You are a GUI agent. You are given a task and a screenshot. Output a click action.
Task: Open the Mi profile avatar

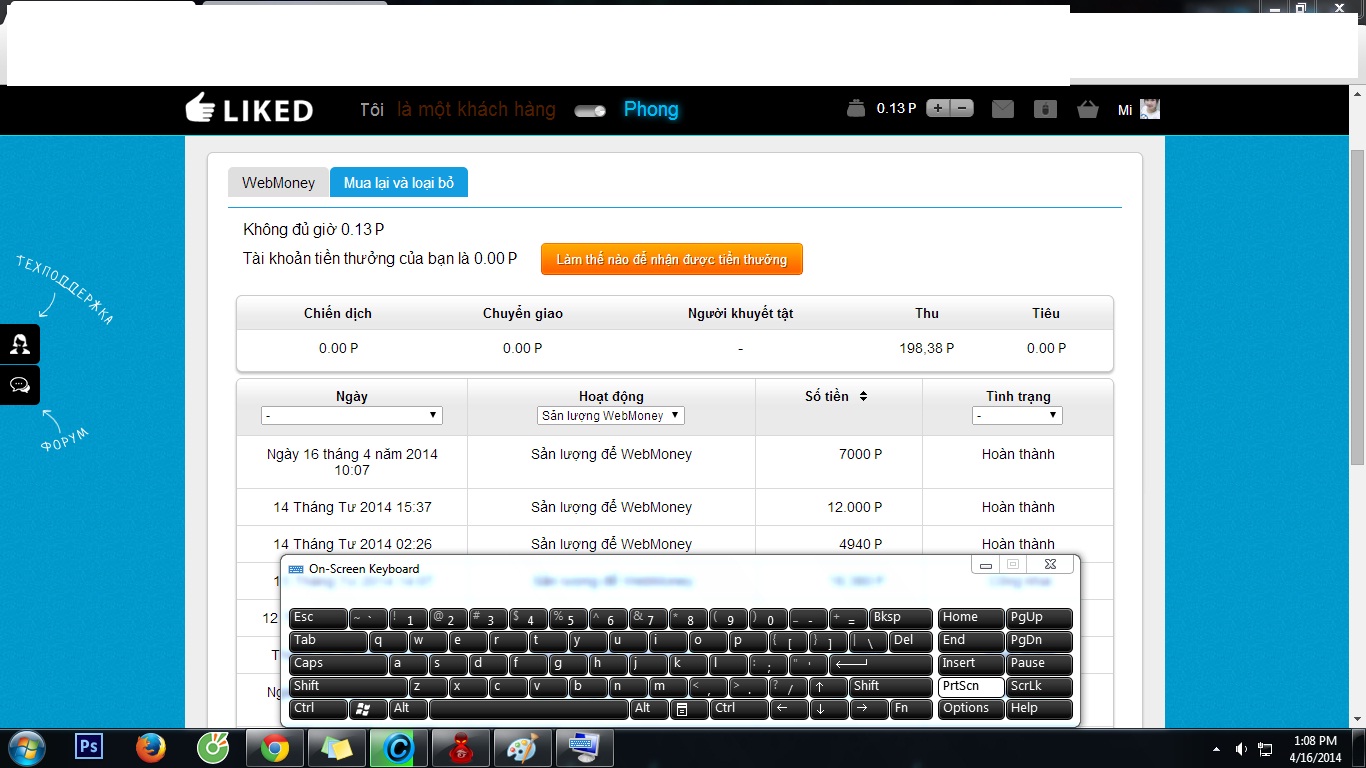tap(1150, 109)
